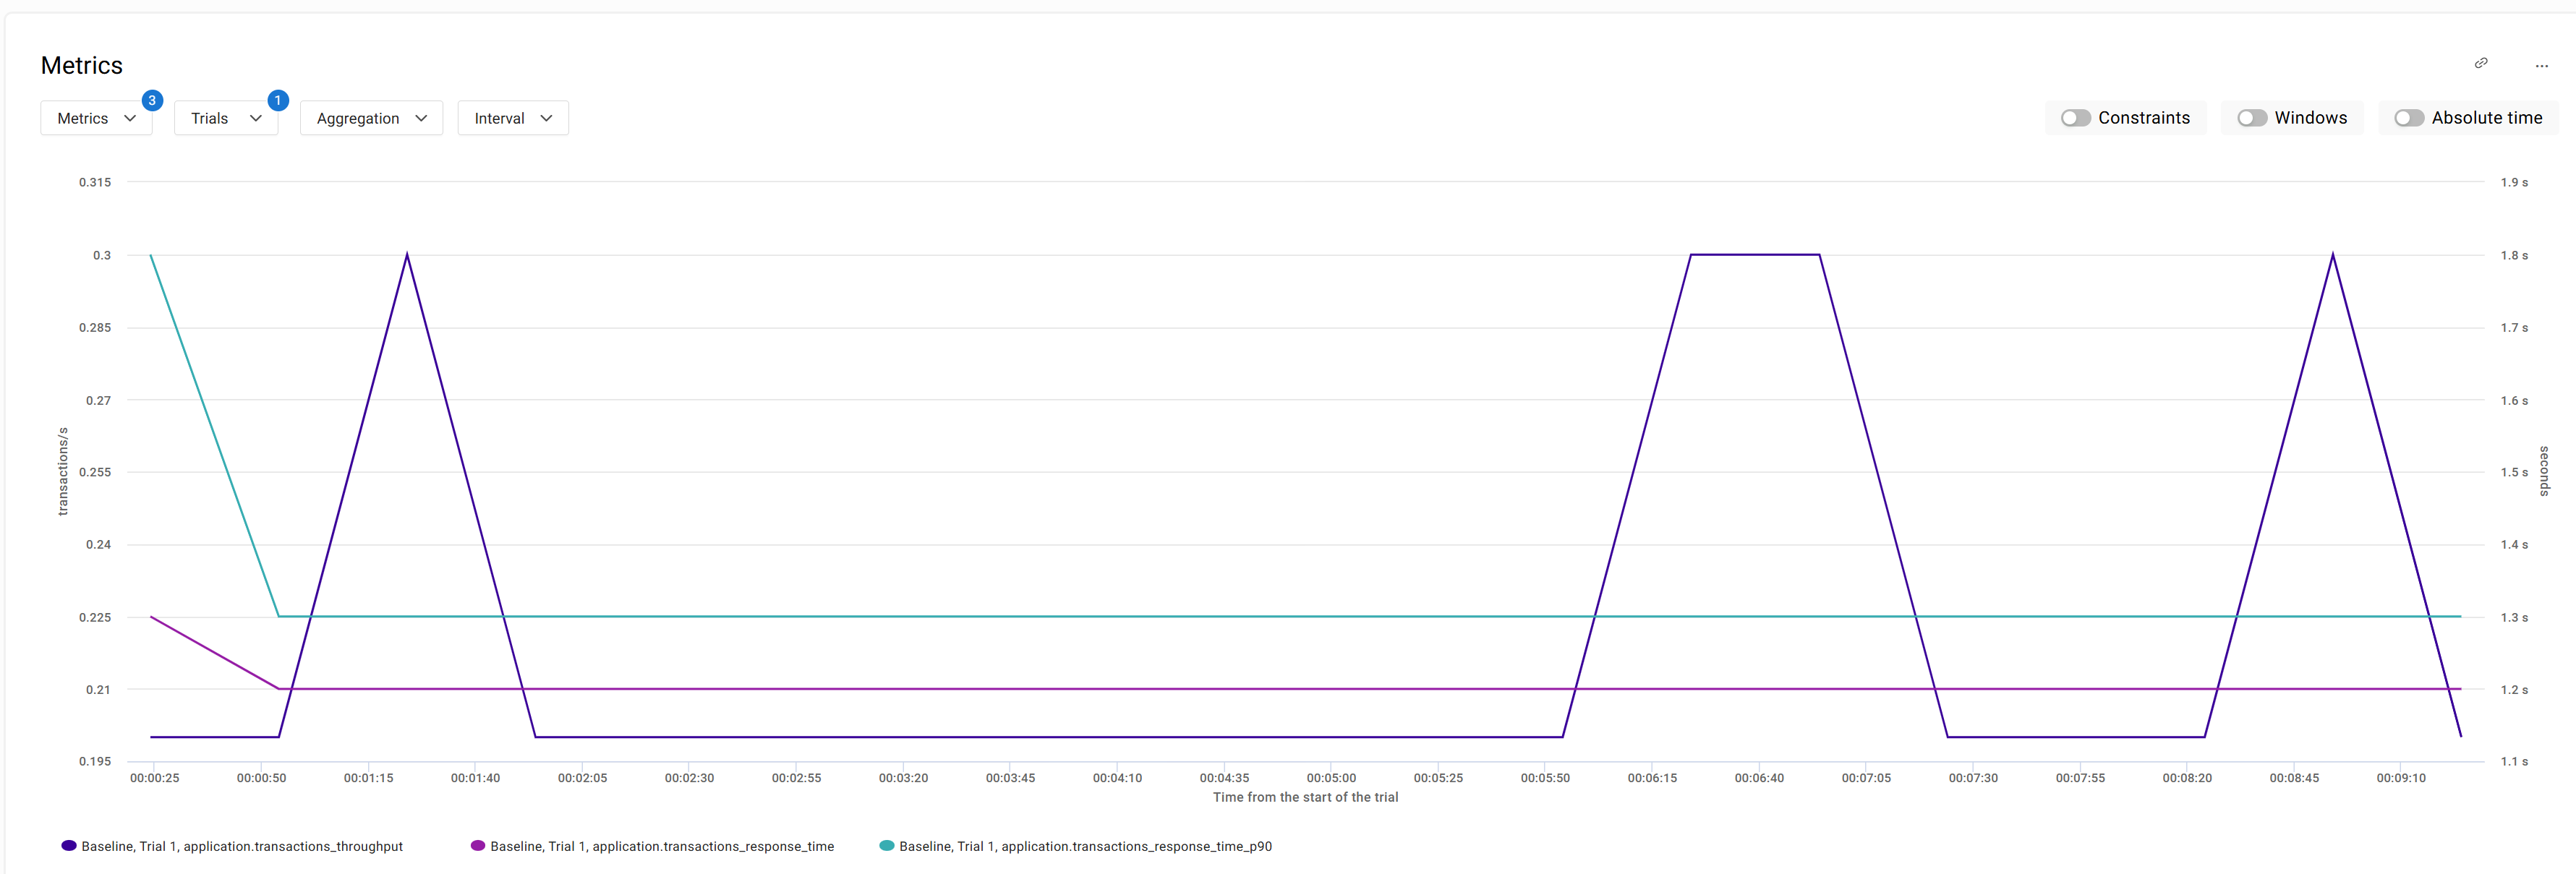Click the transactions_response_time_p90 legend label
This screenshot has width=2576, height=874.
click(1085, 846)
